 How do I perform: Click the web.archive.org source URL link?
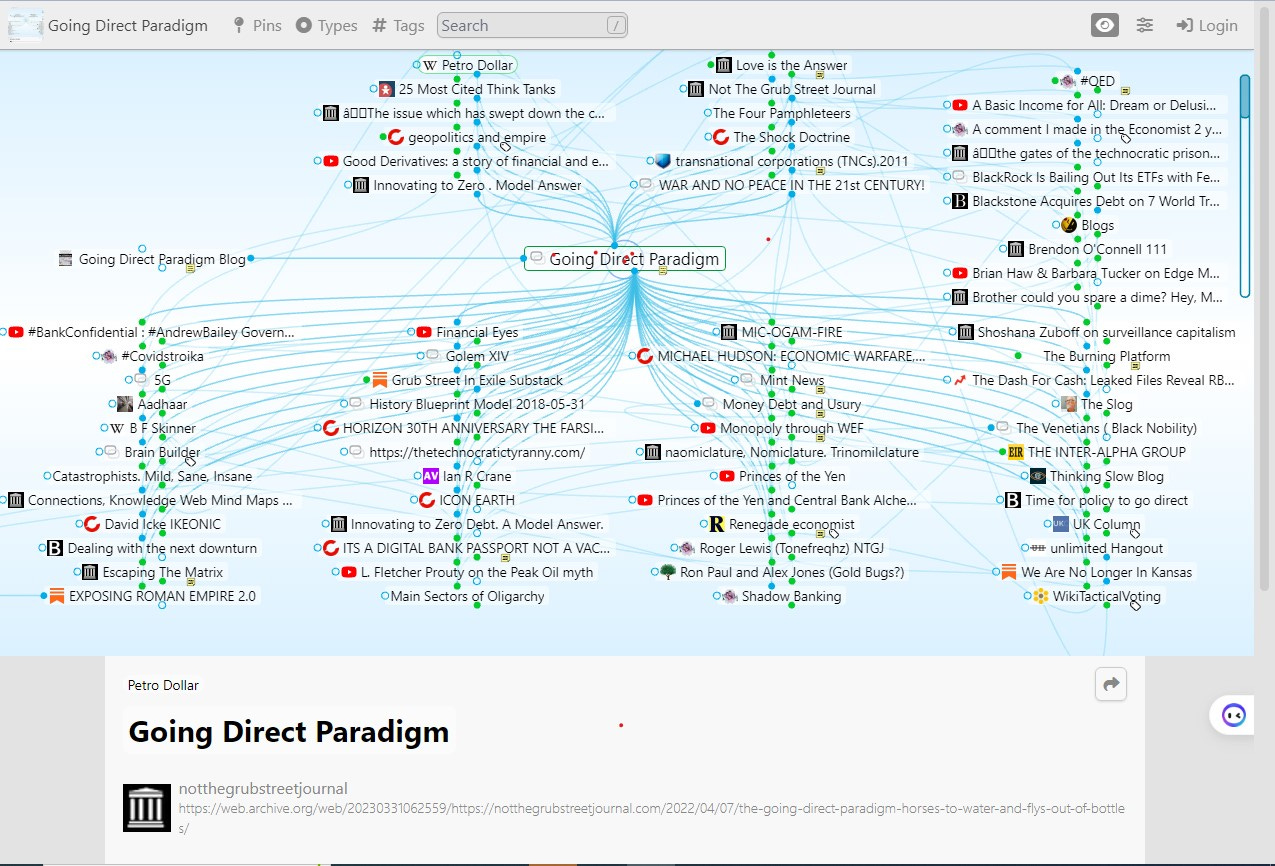point(651,817)
